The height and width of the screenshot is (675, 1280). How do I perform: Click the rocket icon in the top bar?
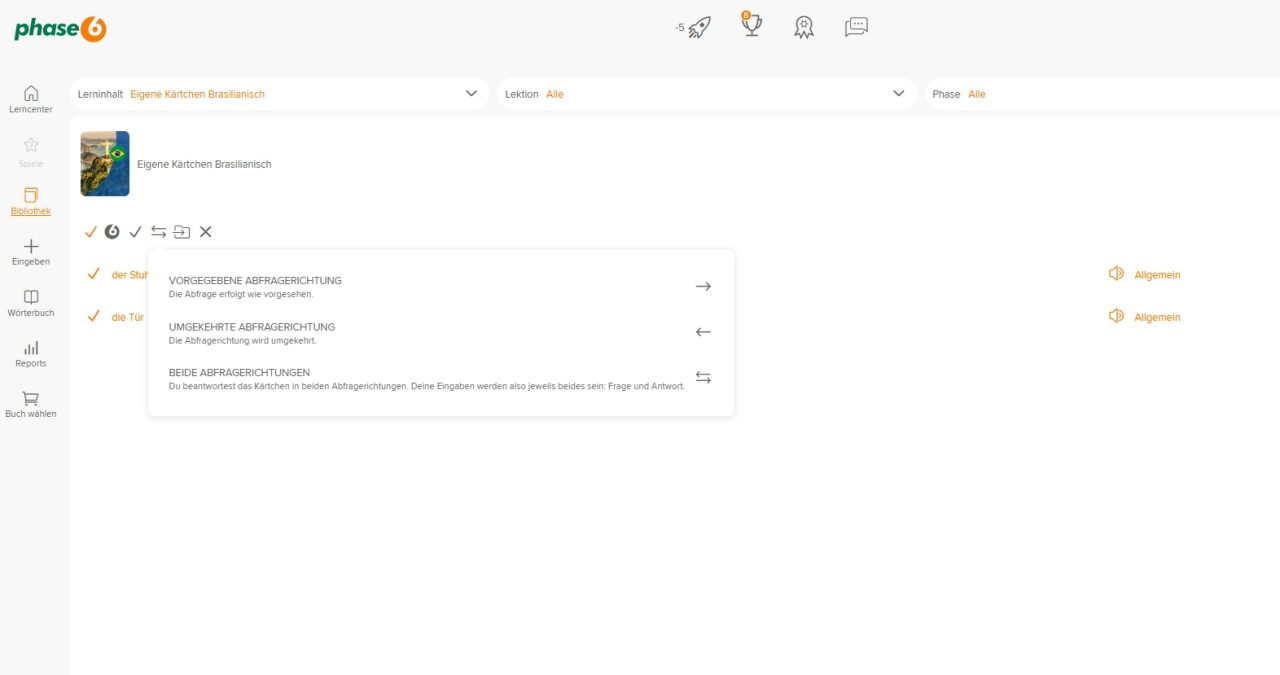click(699, 28)
